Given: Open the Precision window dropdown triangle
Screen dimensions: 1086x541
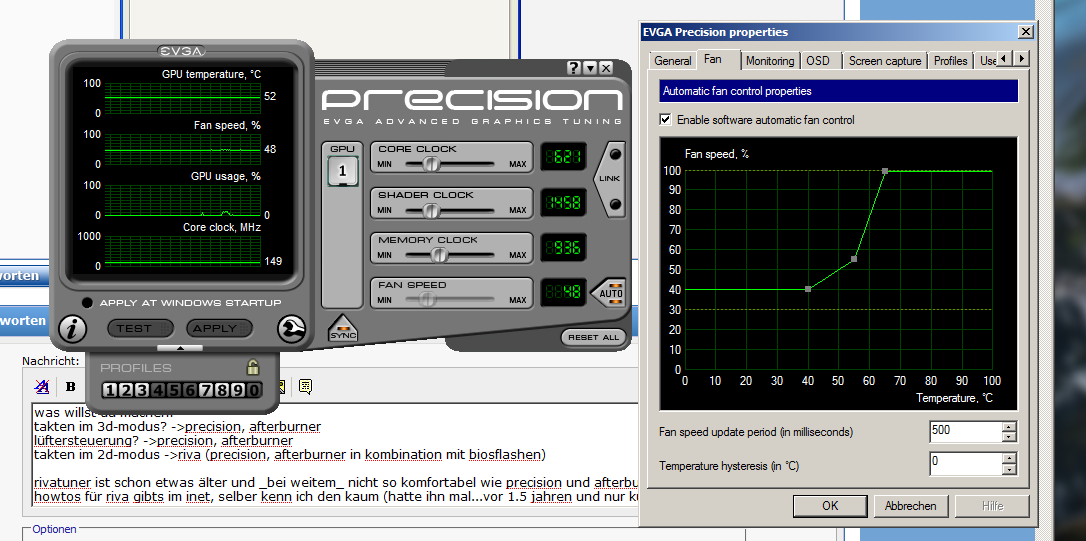Looking at the screenshot, I should pyautogui.click(x=589, y=68).
